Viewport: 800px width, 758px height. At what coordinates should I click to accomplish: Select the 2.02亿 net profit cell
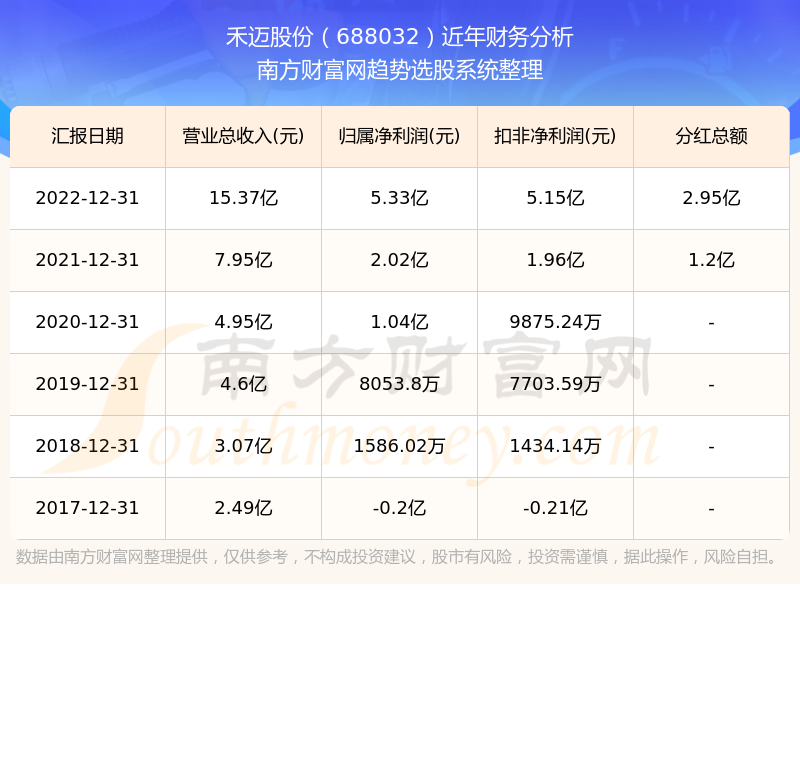click(399, 260)
